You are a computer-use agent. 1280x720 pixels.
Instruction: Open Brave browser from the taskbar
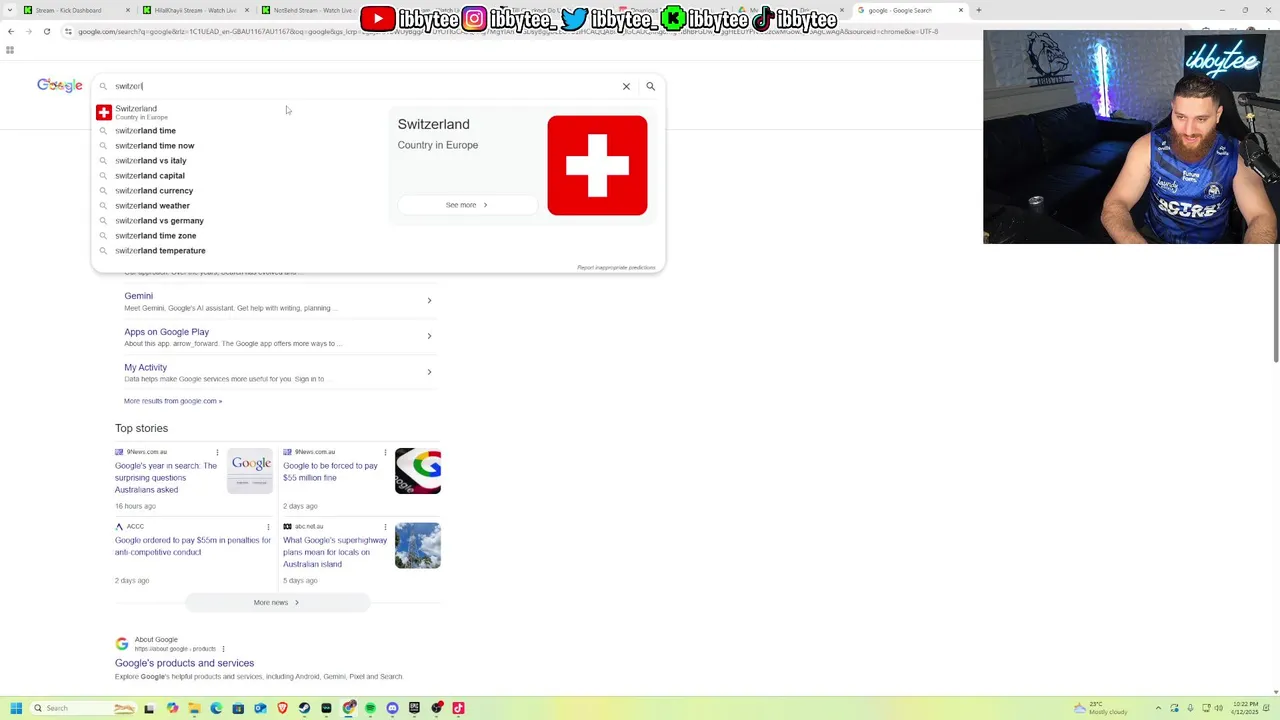[x=282, y=708]
